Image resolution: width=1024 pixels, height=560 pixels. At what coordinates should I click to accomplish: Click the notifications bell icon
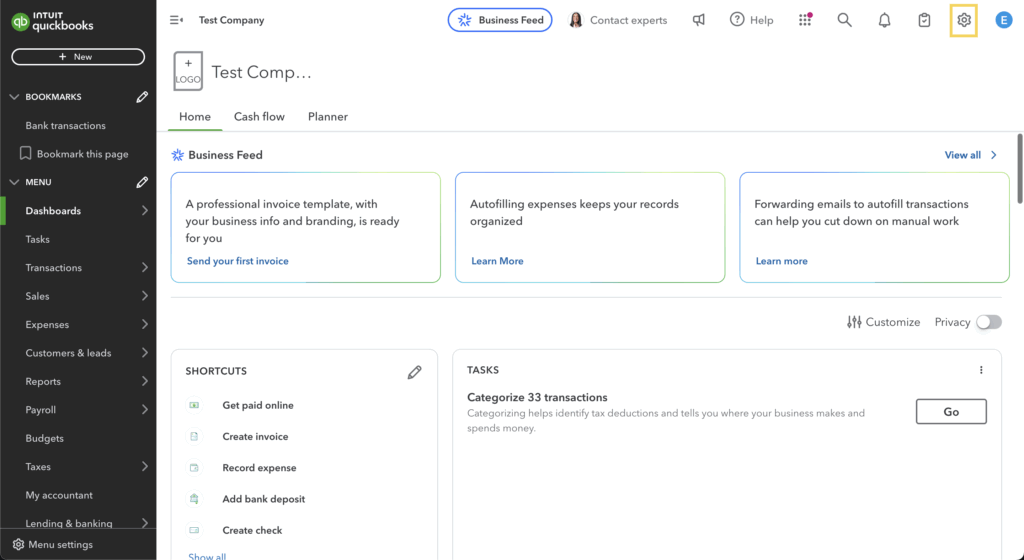click(x=884, y=20)
